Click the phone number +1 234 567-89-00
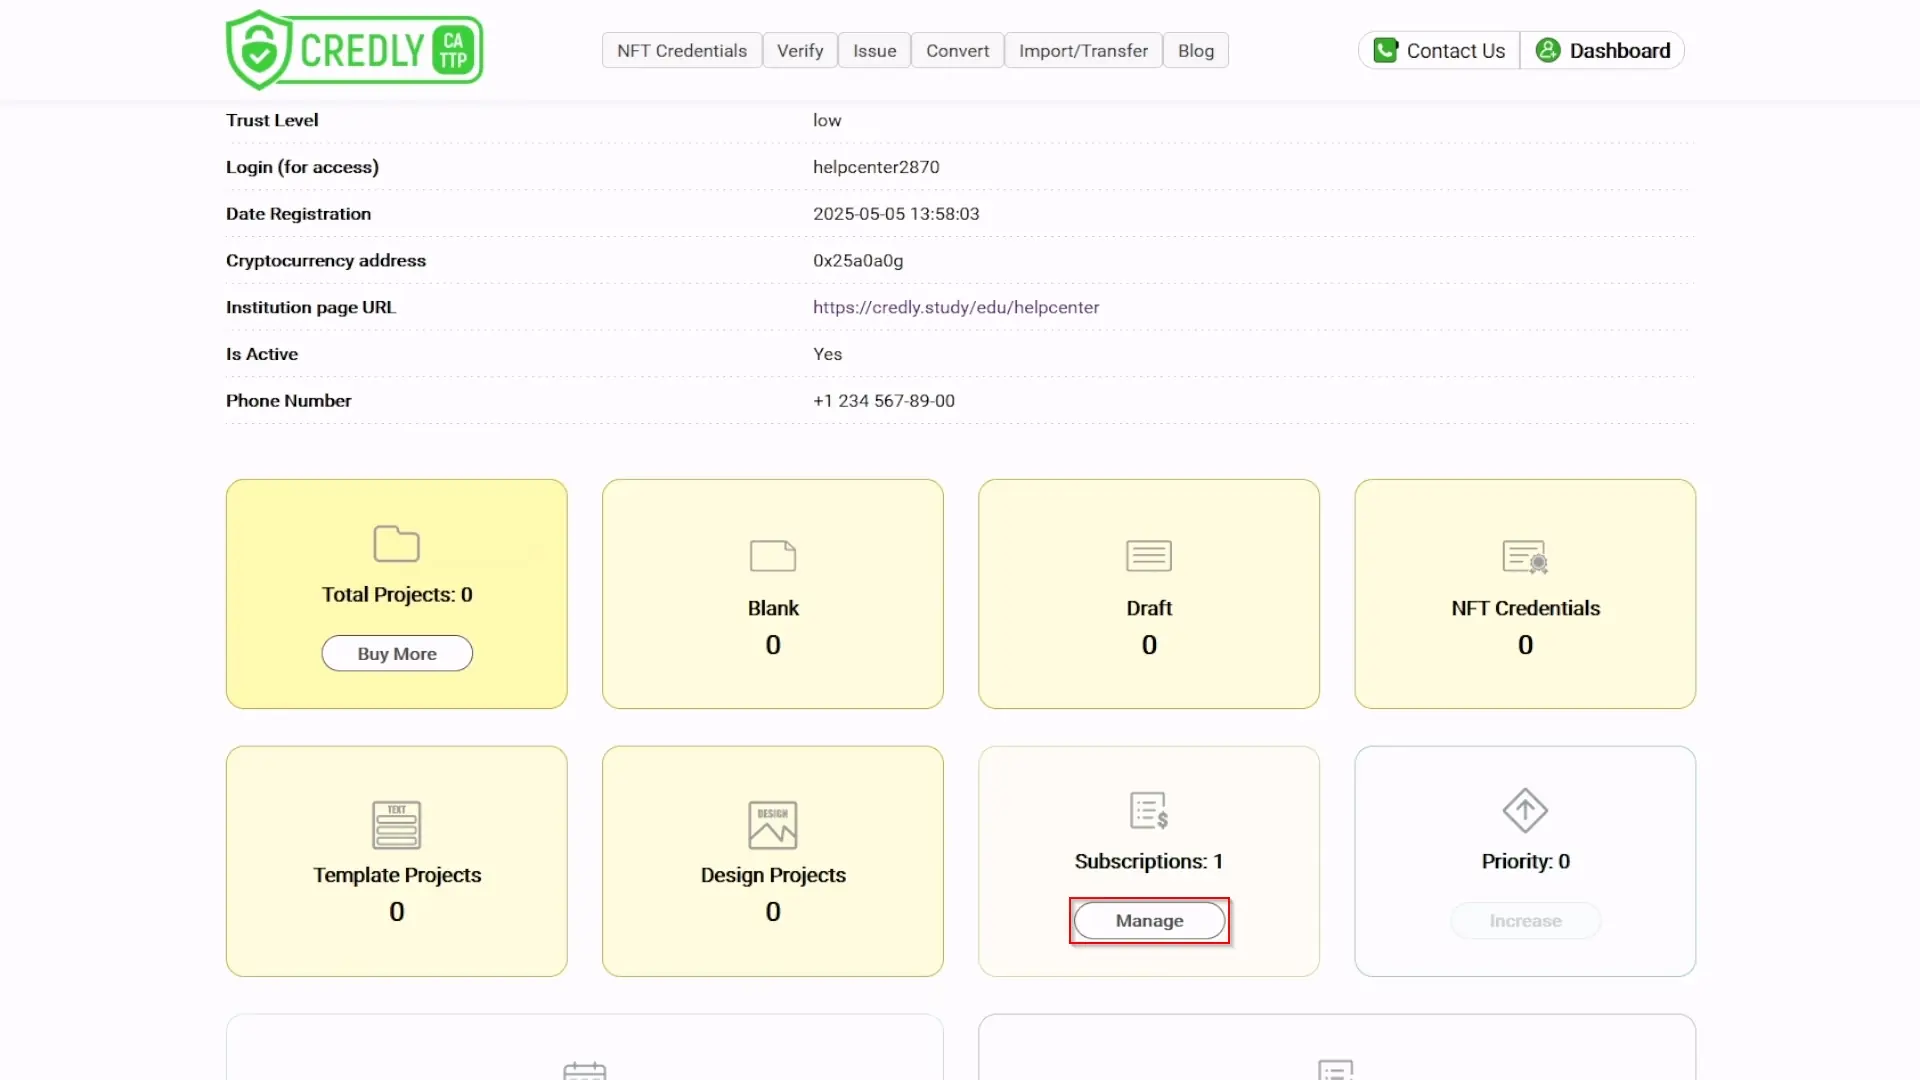 pyautogui.click(x=884, y=401)
